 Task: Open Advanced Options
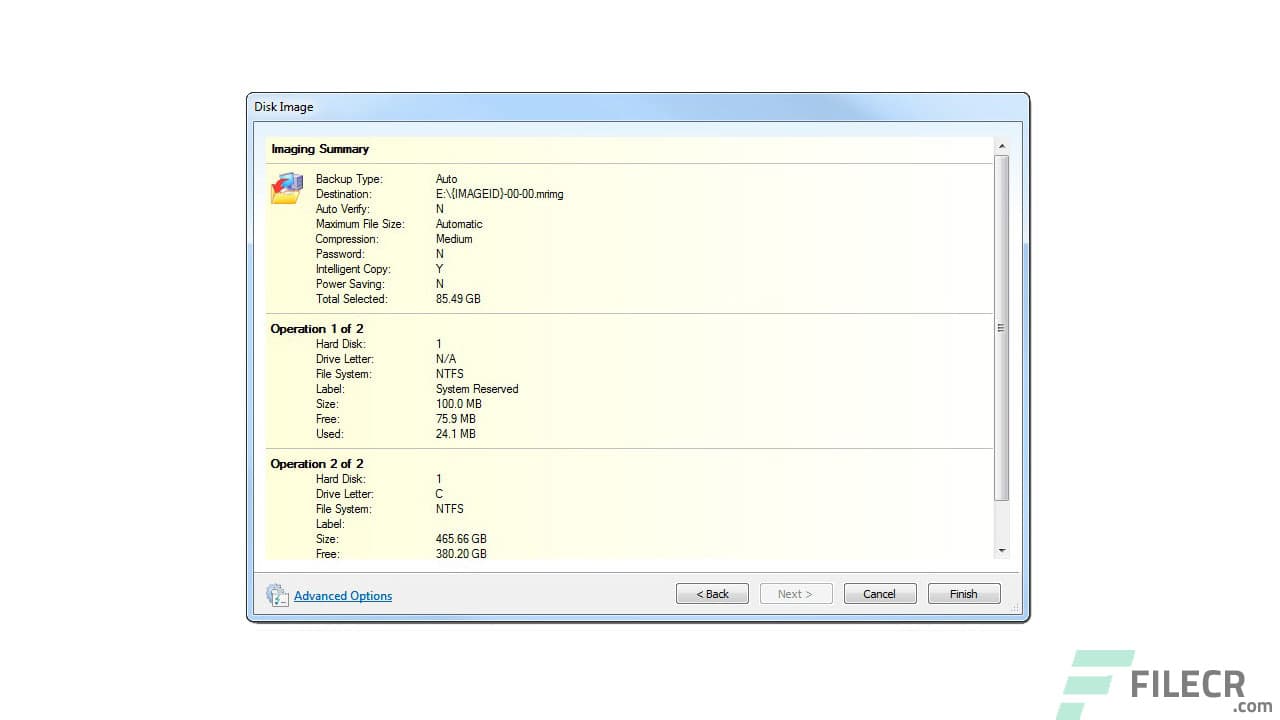[342, 595]
